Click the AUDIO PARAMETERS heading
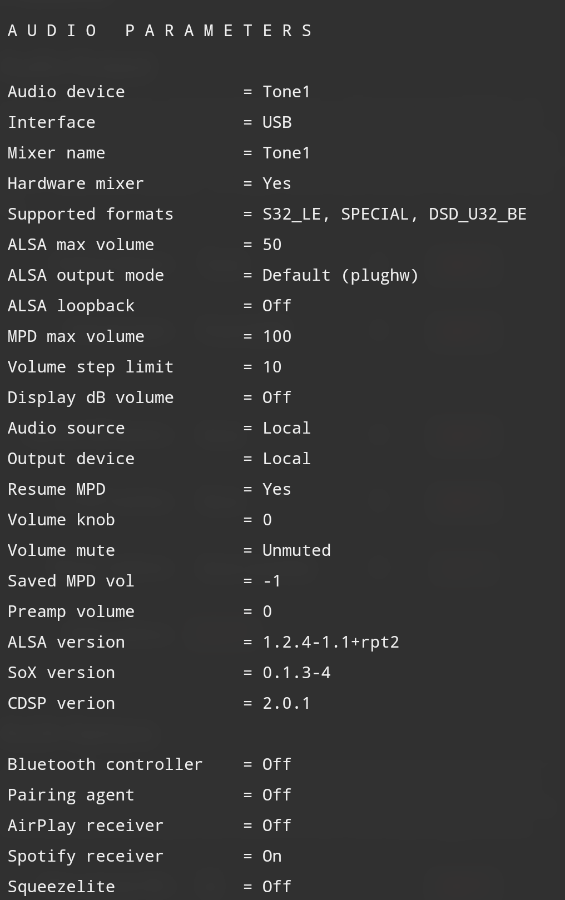Viewport: 565px width, 900px height. click(x=160, y=30)
